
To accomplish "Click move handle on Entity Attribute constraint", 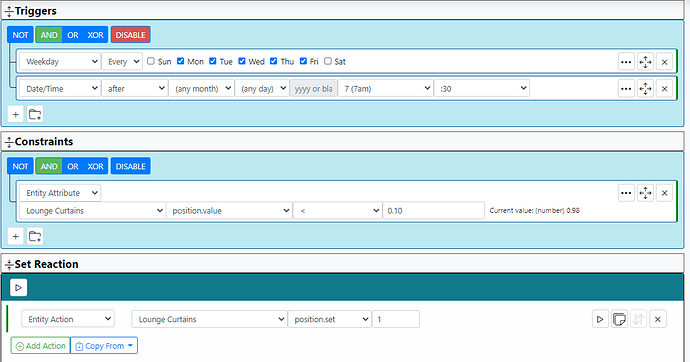I will (645, 193).
